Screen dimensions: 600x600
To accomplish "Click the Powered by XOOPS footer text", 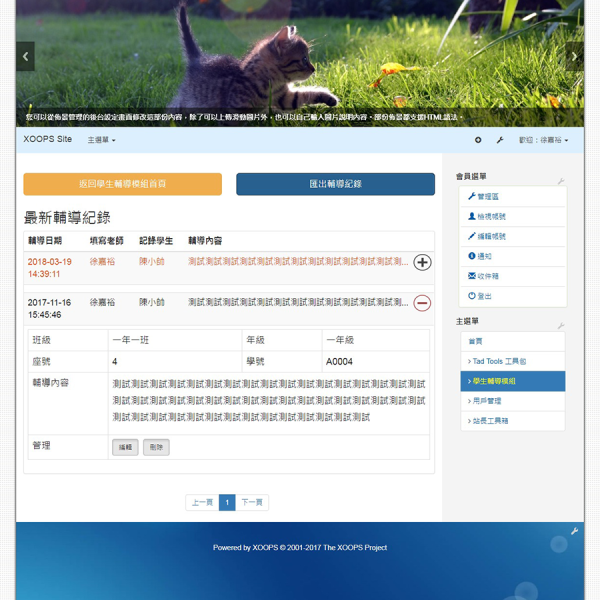I will tap(300, 548).
